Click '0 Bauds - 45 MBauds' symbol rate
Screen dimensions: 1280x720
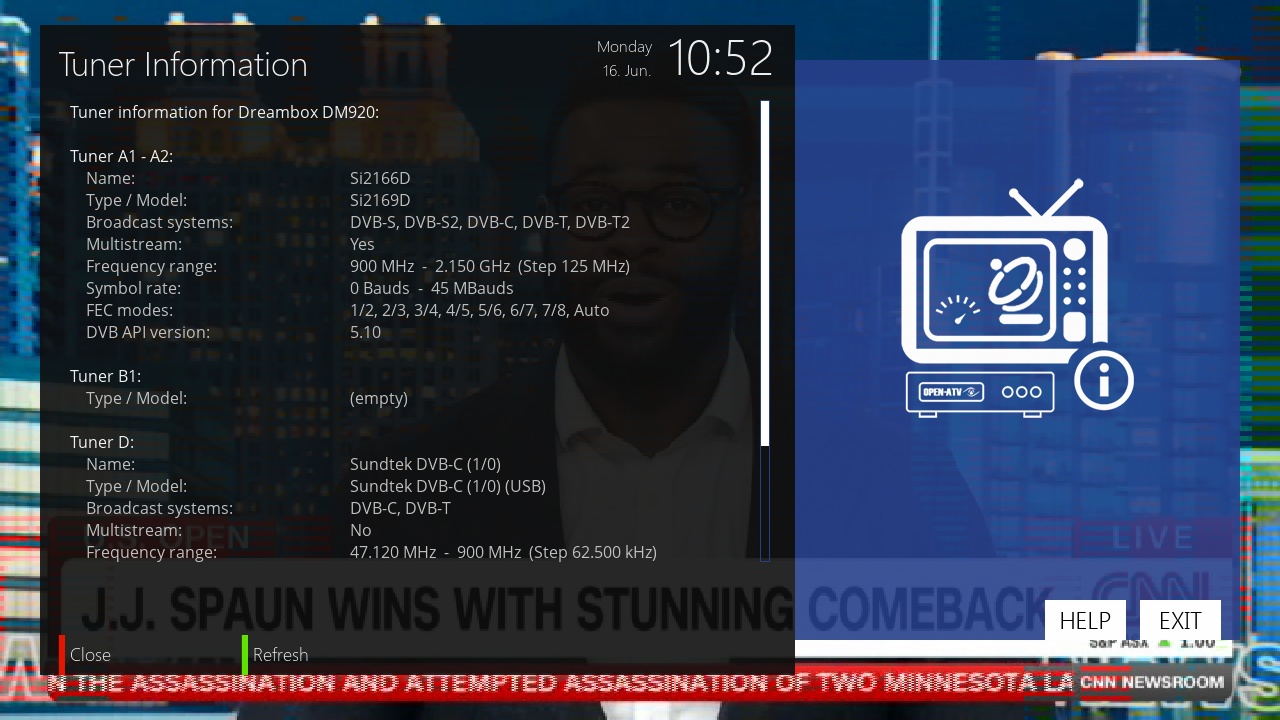[432, 288]
